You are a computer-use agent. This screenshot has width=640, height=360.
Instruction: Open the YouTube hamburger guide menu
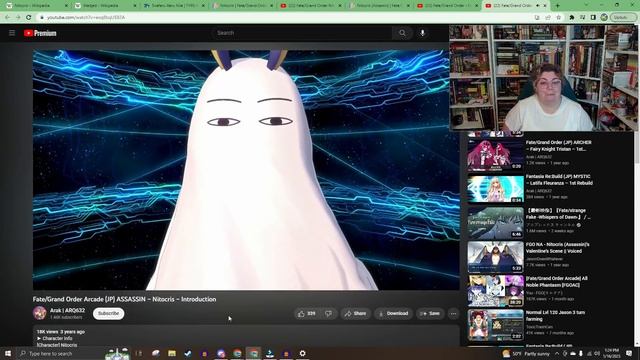(12, 33)
